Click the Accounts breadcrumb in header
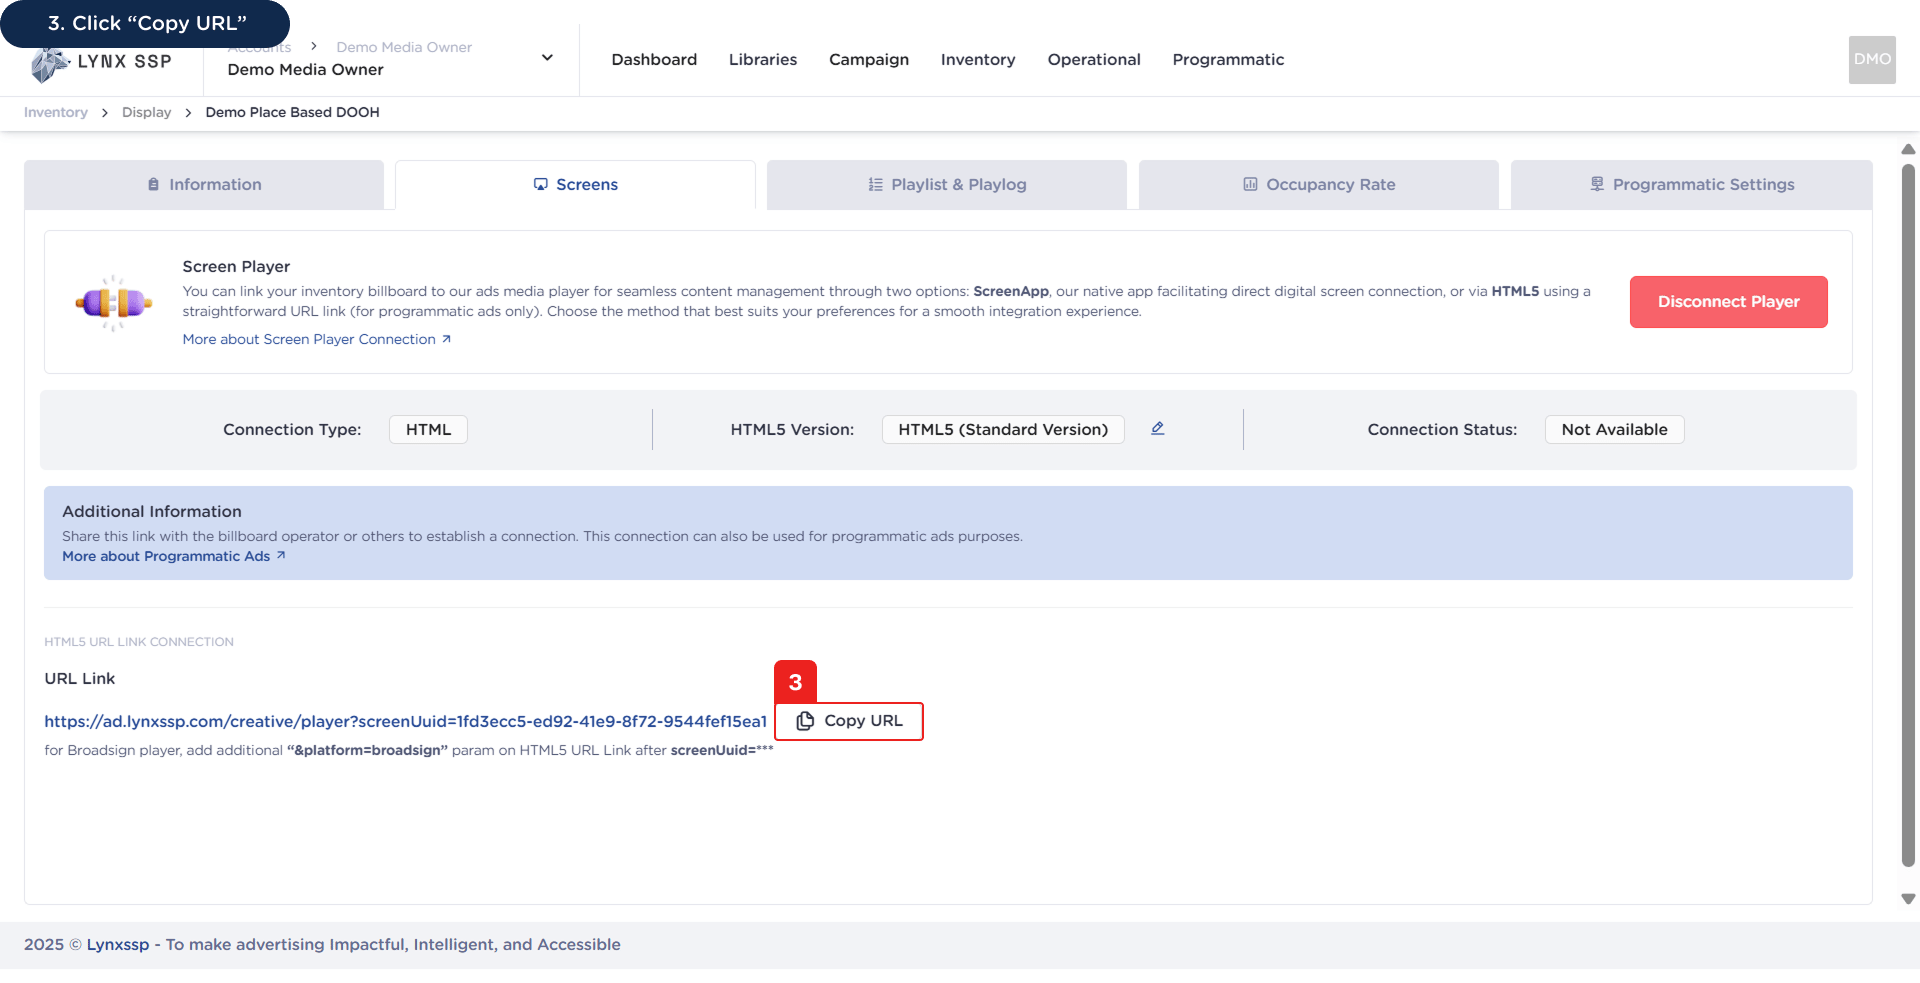 point(259,47)
